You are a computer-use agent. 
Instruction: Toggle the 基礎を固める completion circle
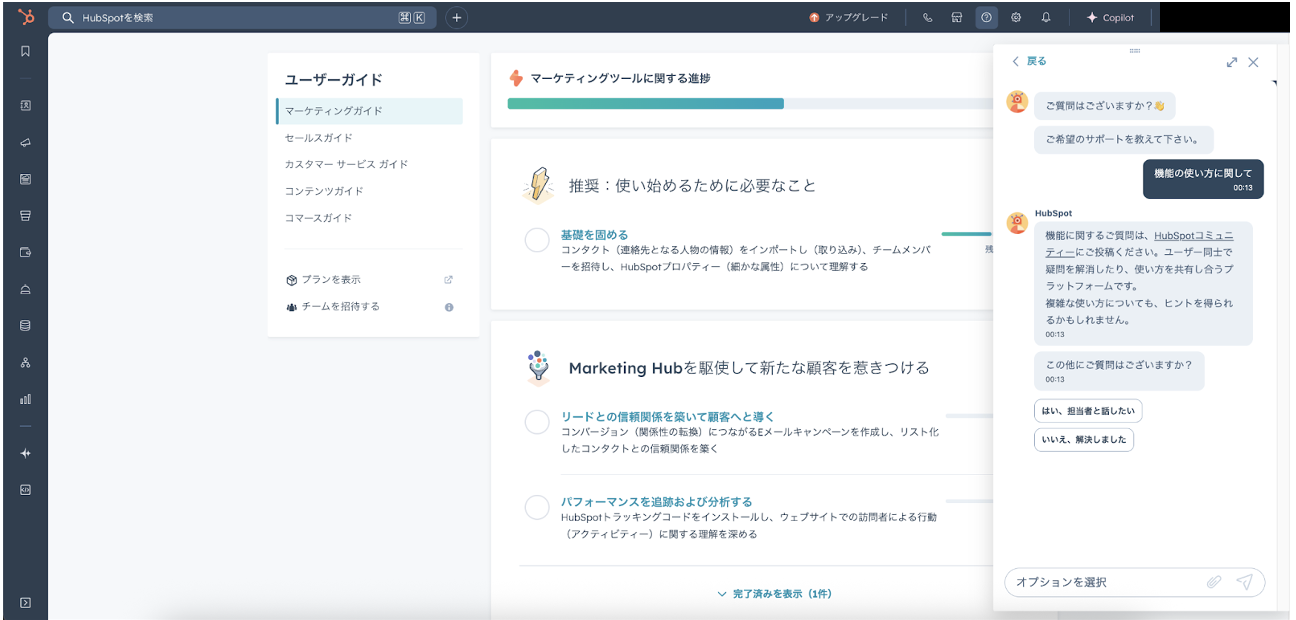click(537, 240)
